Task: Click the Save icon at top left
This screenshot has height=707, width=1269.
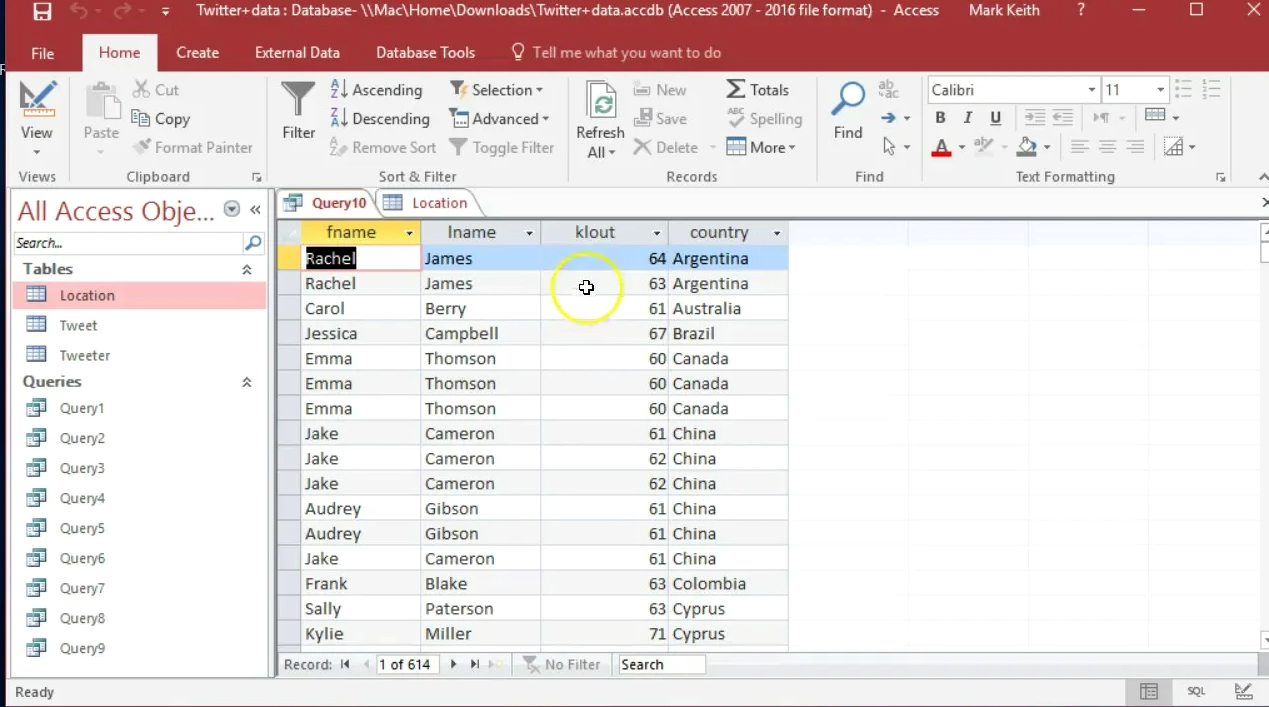Action: (42, 11)
